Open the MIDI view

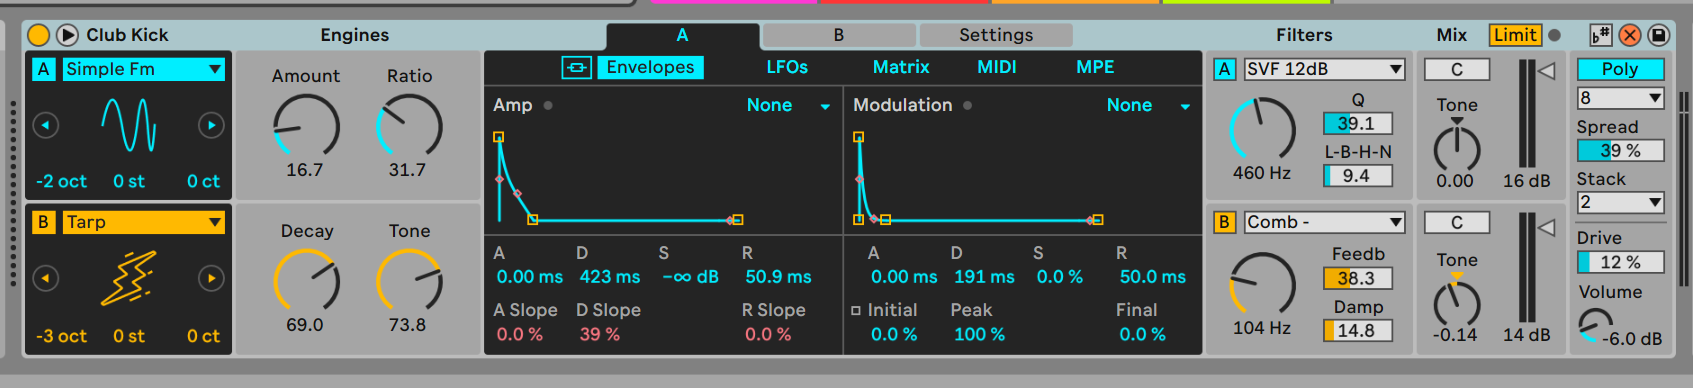click(996, 67)
